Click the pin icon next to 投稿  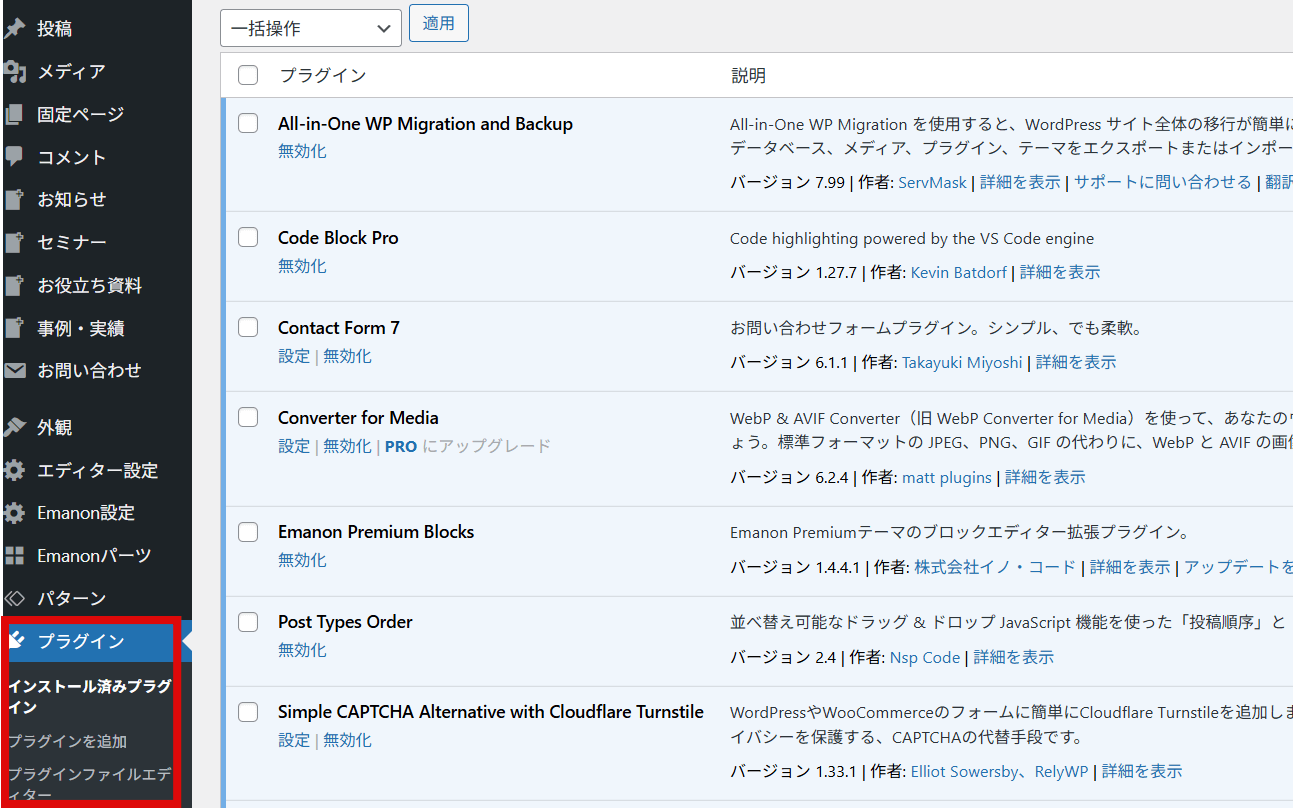point(14,29)
